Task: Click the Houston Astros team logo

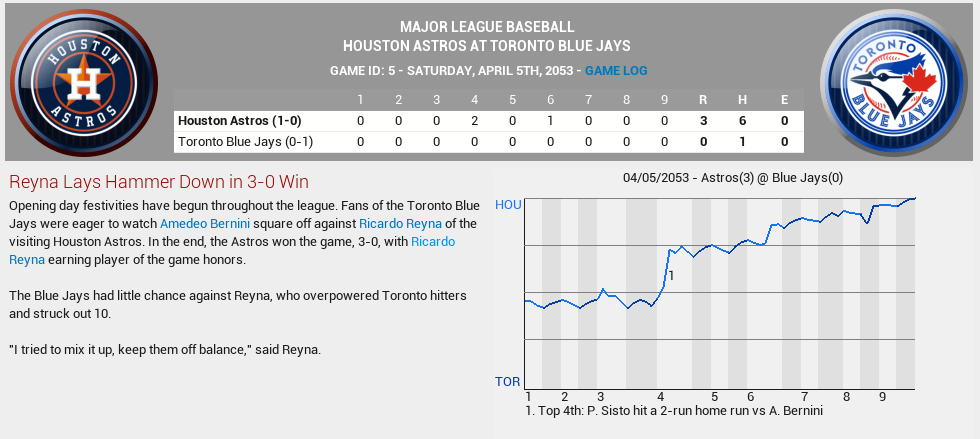Action: pos(84,82)
